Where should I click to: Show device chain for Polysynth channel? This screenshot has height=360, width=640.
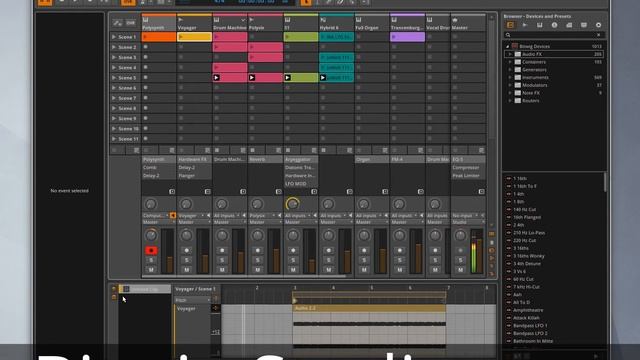coord(172,191)
